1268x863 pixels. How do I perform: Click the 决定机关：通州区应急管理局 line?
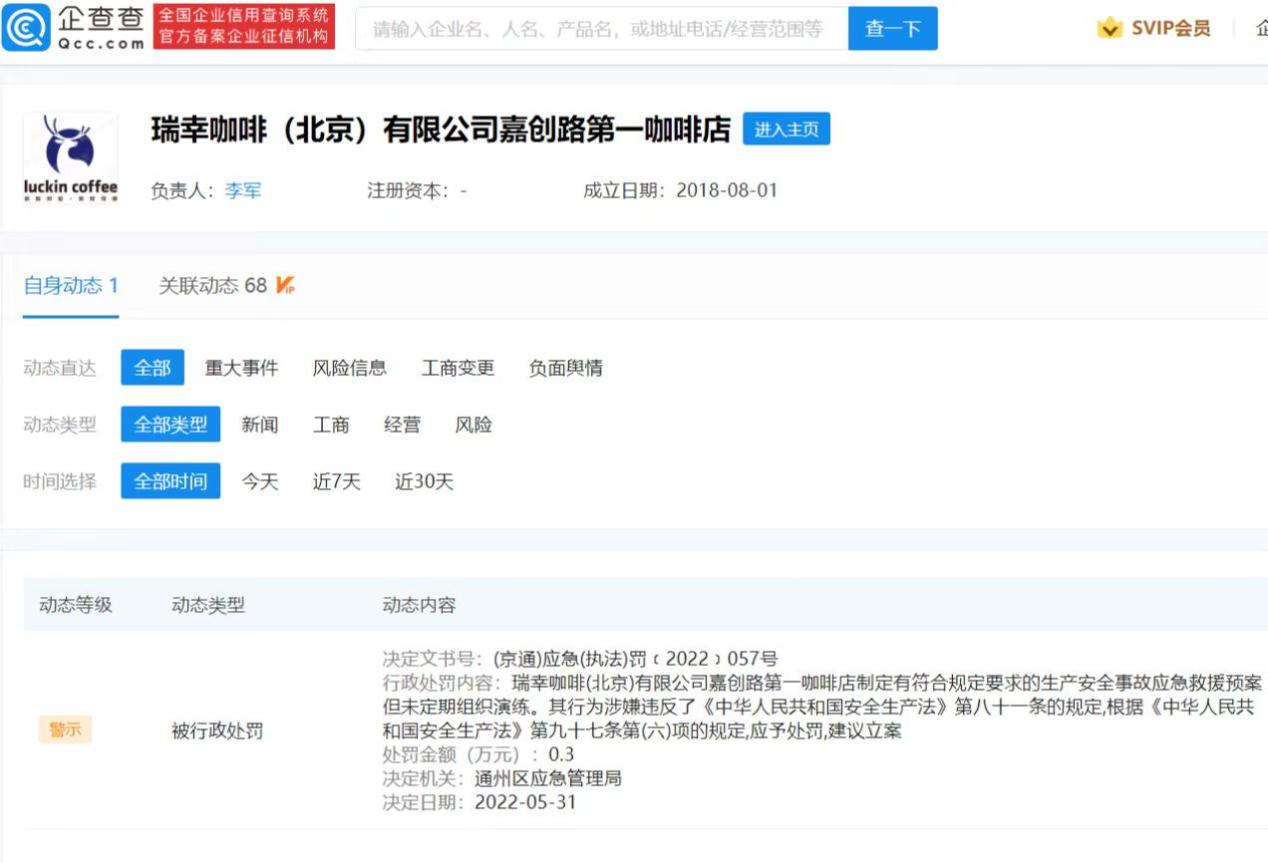(502, 779)
